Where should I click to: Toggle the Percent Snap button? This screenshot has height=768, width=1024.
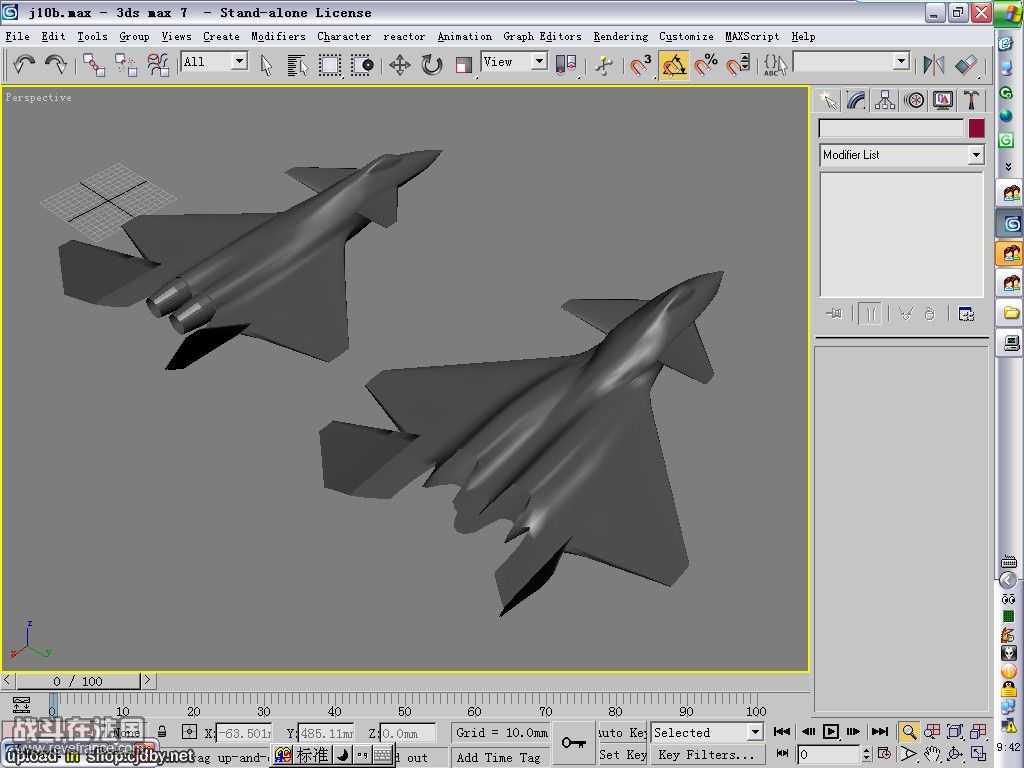(x=706, y=65)
